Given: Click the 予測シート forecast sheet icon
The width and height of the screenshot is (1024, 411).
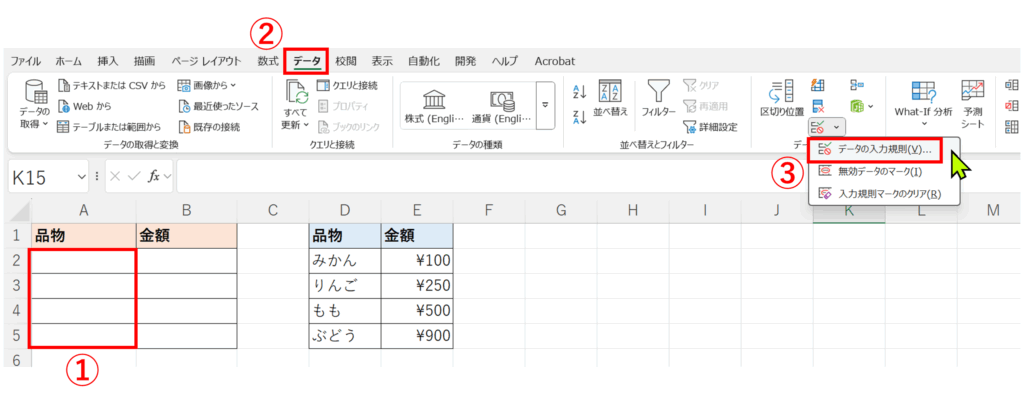Looking at the screenshot, I should pyautogui.click(x=972, y=100).
